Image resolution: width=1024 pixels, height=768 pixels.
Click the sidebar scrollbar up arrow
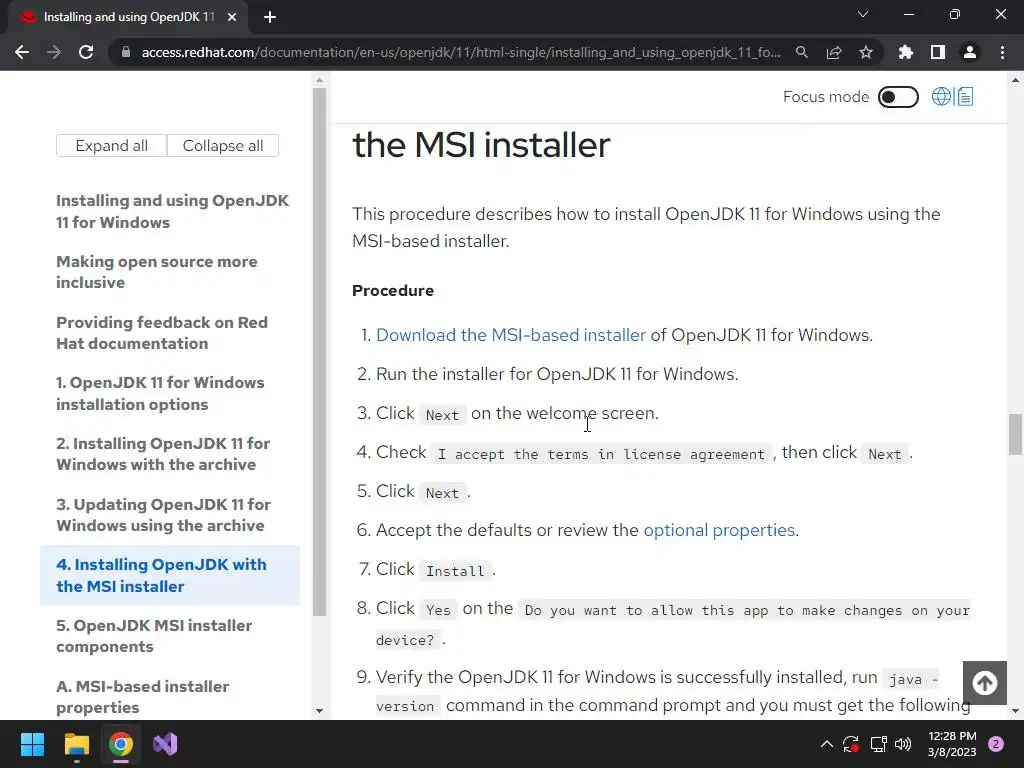pos(319,80)
